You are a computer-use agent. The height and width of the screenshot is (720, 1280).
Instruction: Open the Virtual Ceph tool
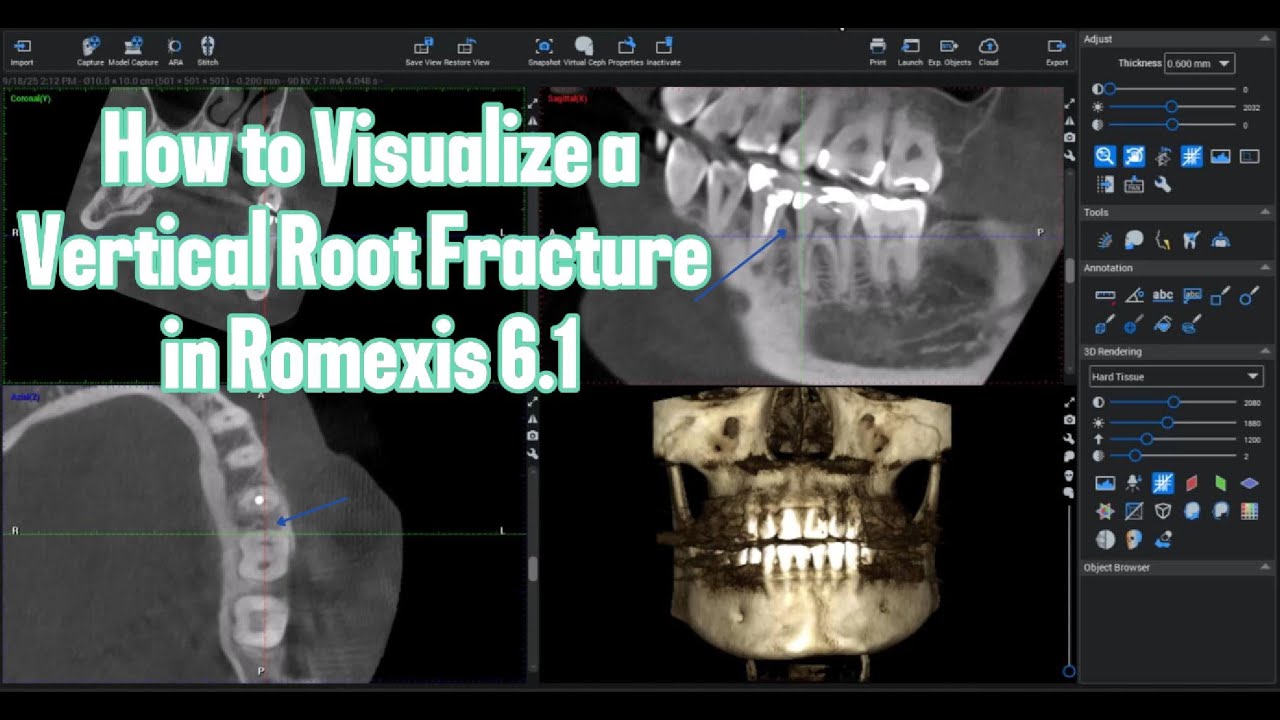[584, 51]
